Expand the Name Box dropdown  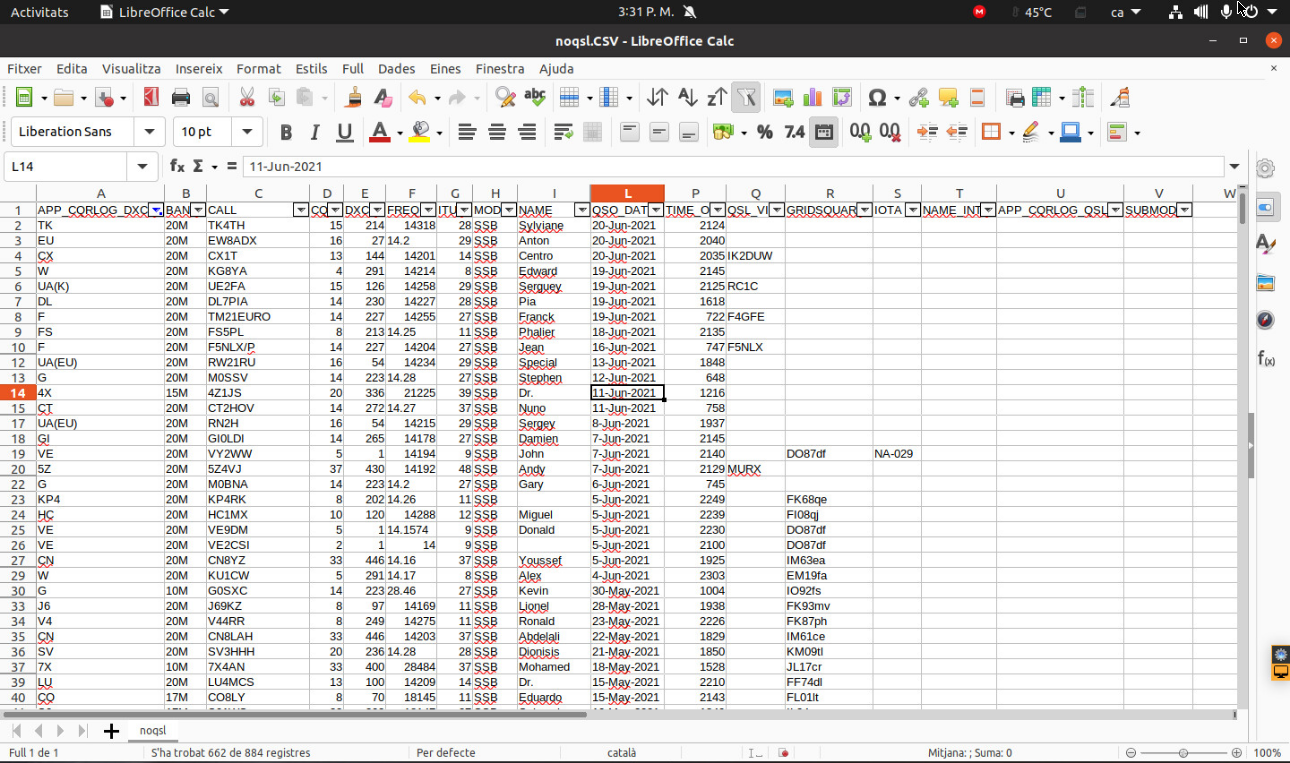tap(142, 166)
